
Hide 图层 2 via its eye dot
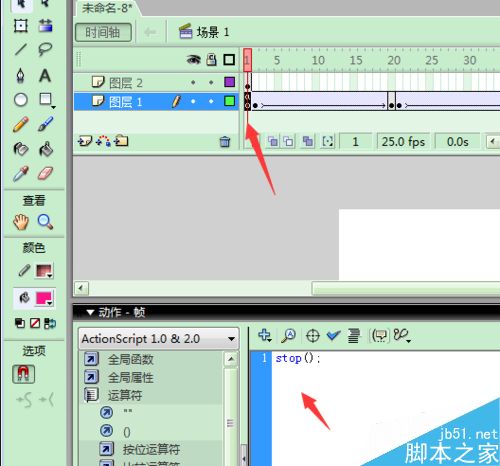(x=193, y=82)
